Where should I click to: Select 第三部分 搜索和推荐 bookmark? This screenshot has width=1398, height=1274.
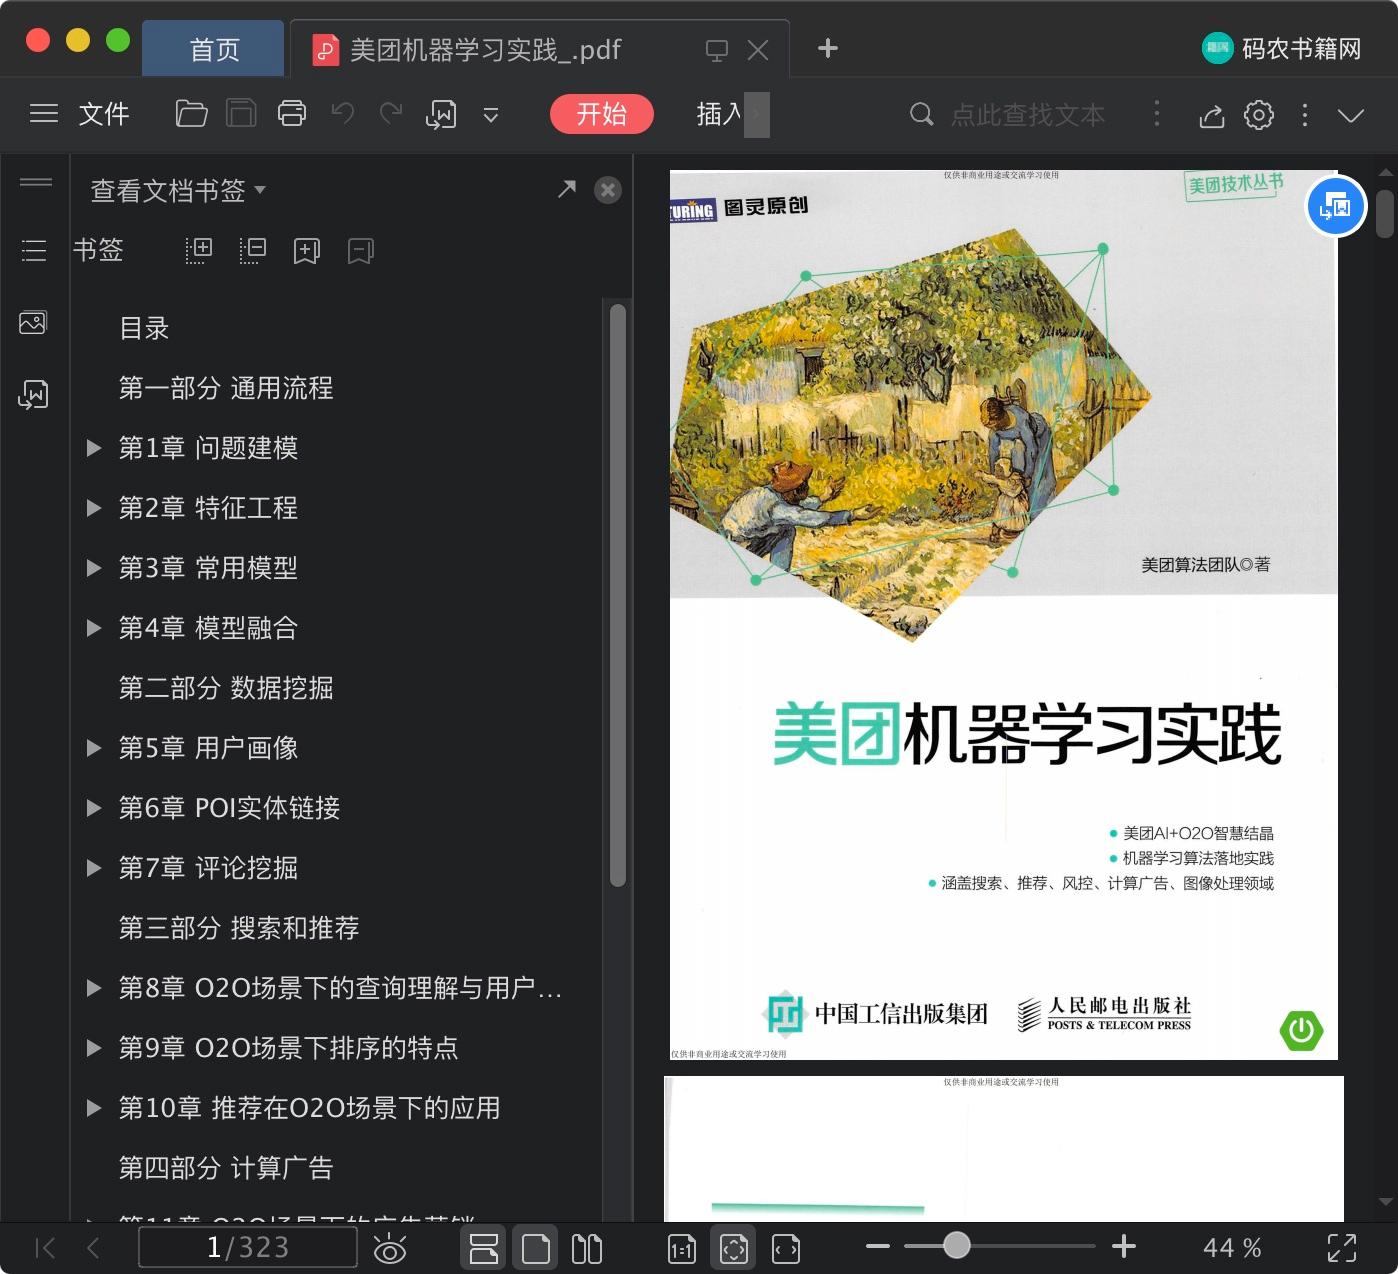239,928
